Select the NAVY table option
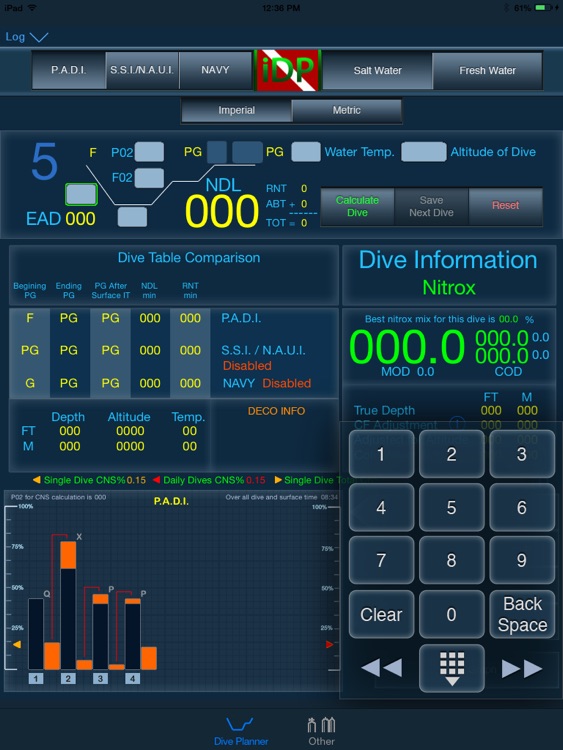563x750 pixels. 215,70
